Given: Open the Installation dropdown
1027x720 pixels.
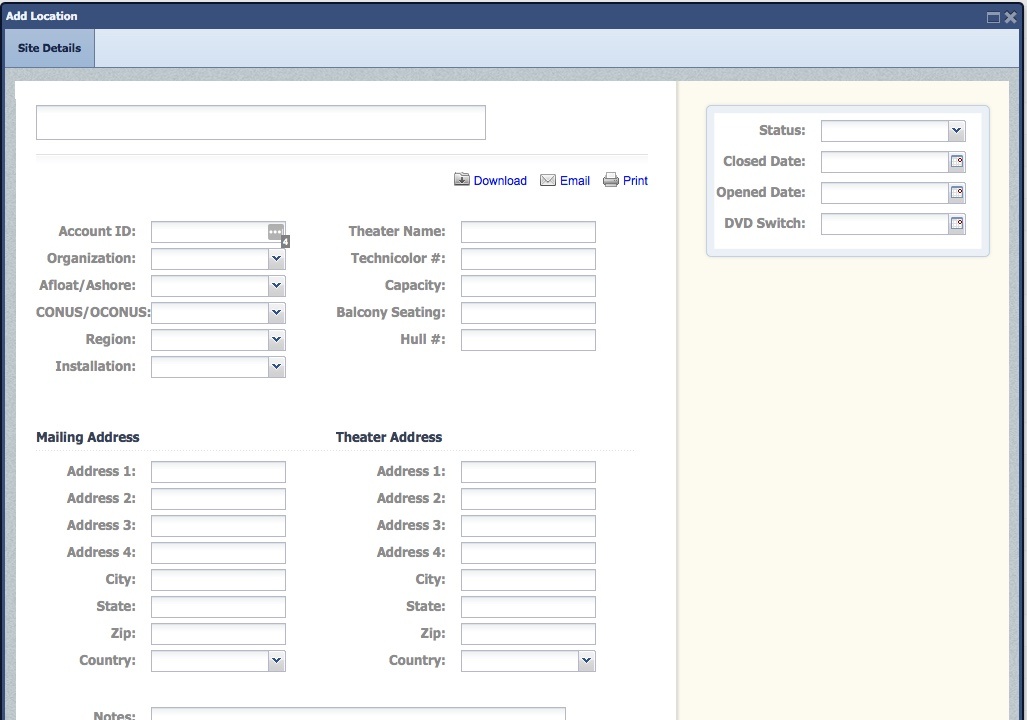Looking at the screenshot, I should [x=276, y=367].
